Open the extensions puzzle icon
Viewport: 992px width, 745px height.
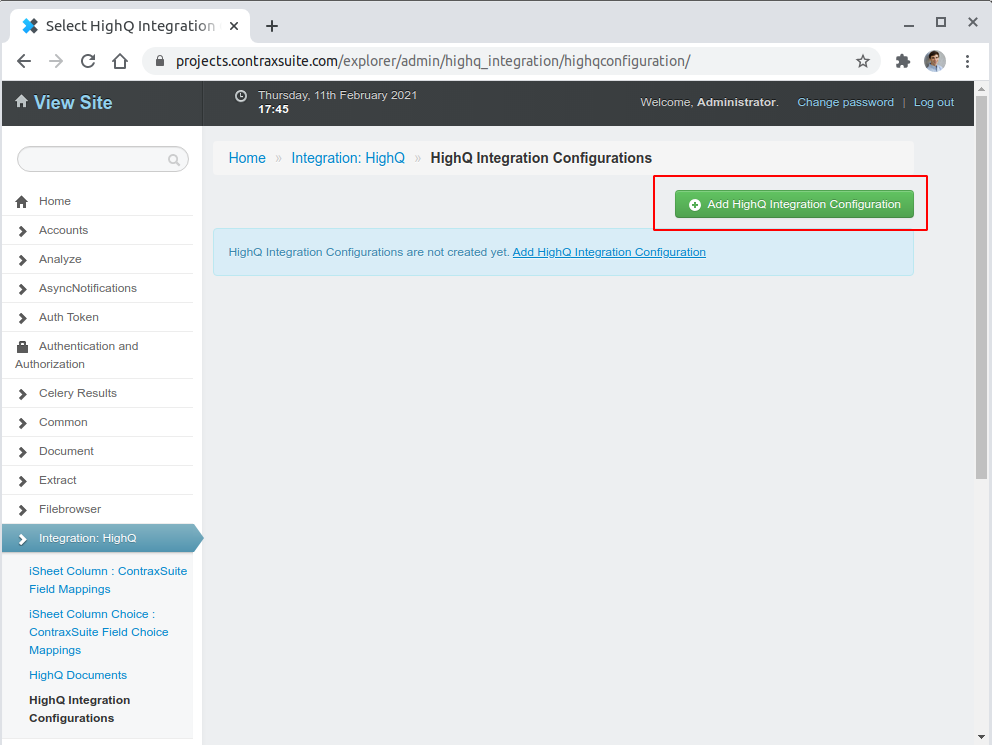click(903, 61)
